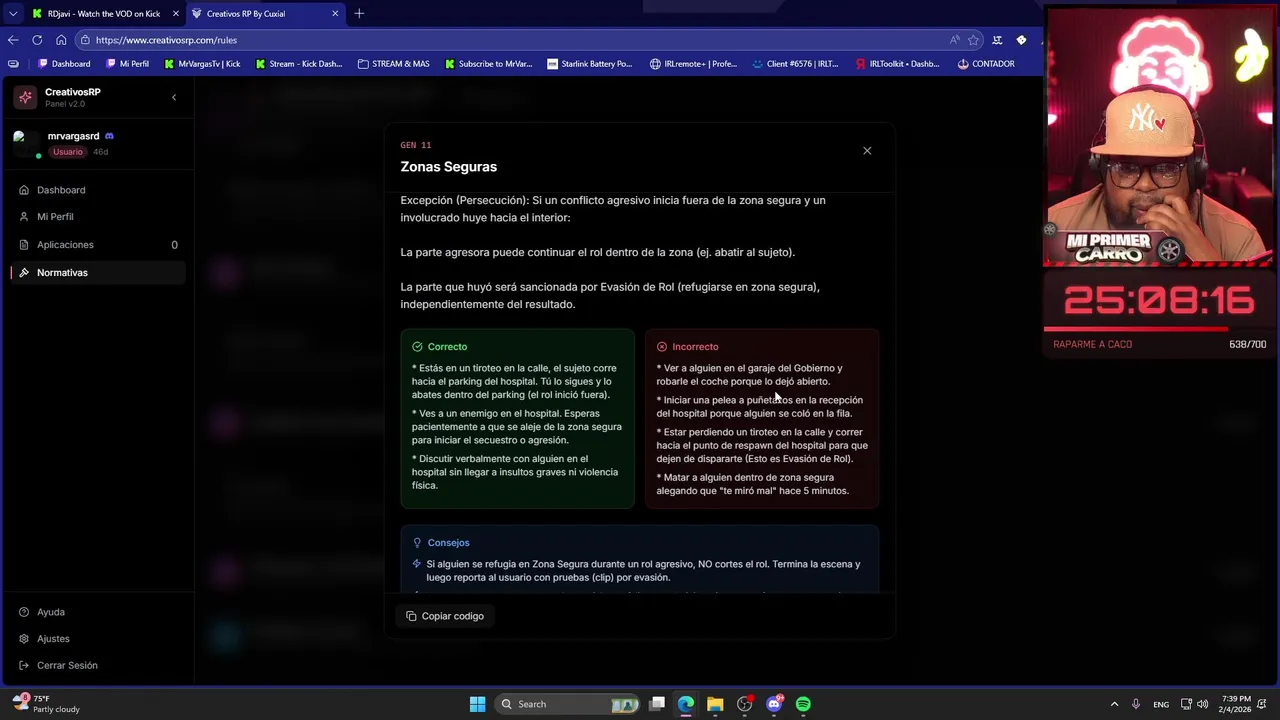This screenshot has width=1280, height=720.
Task: Close the RDjavi Kick tab
Action: 176,14
